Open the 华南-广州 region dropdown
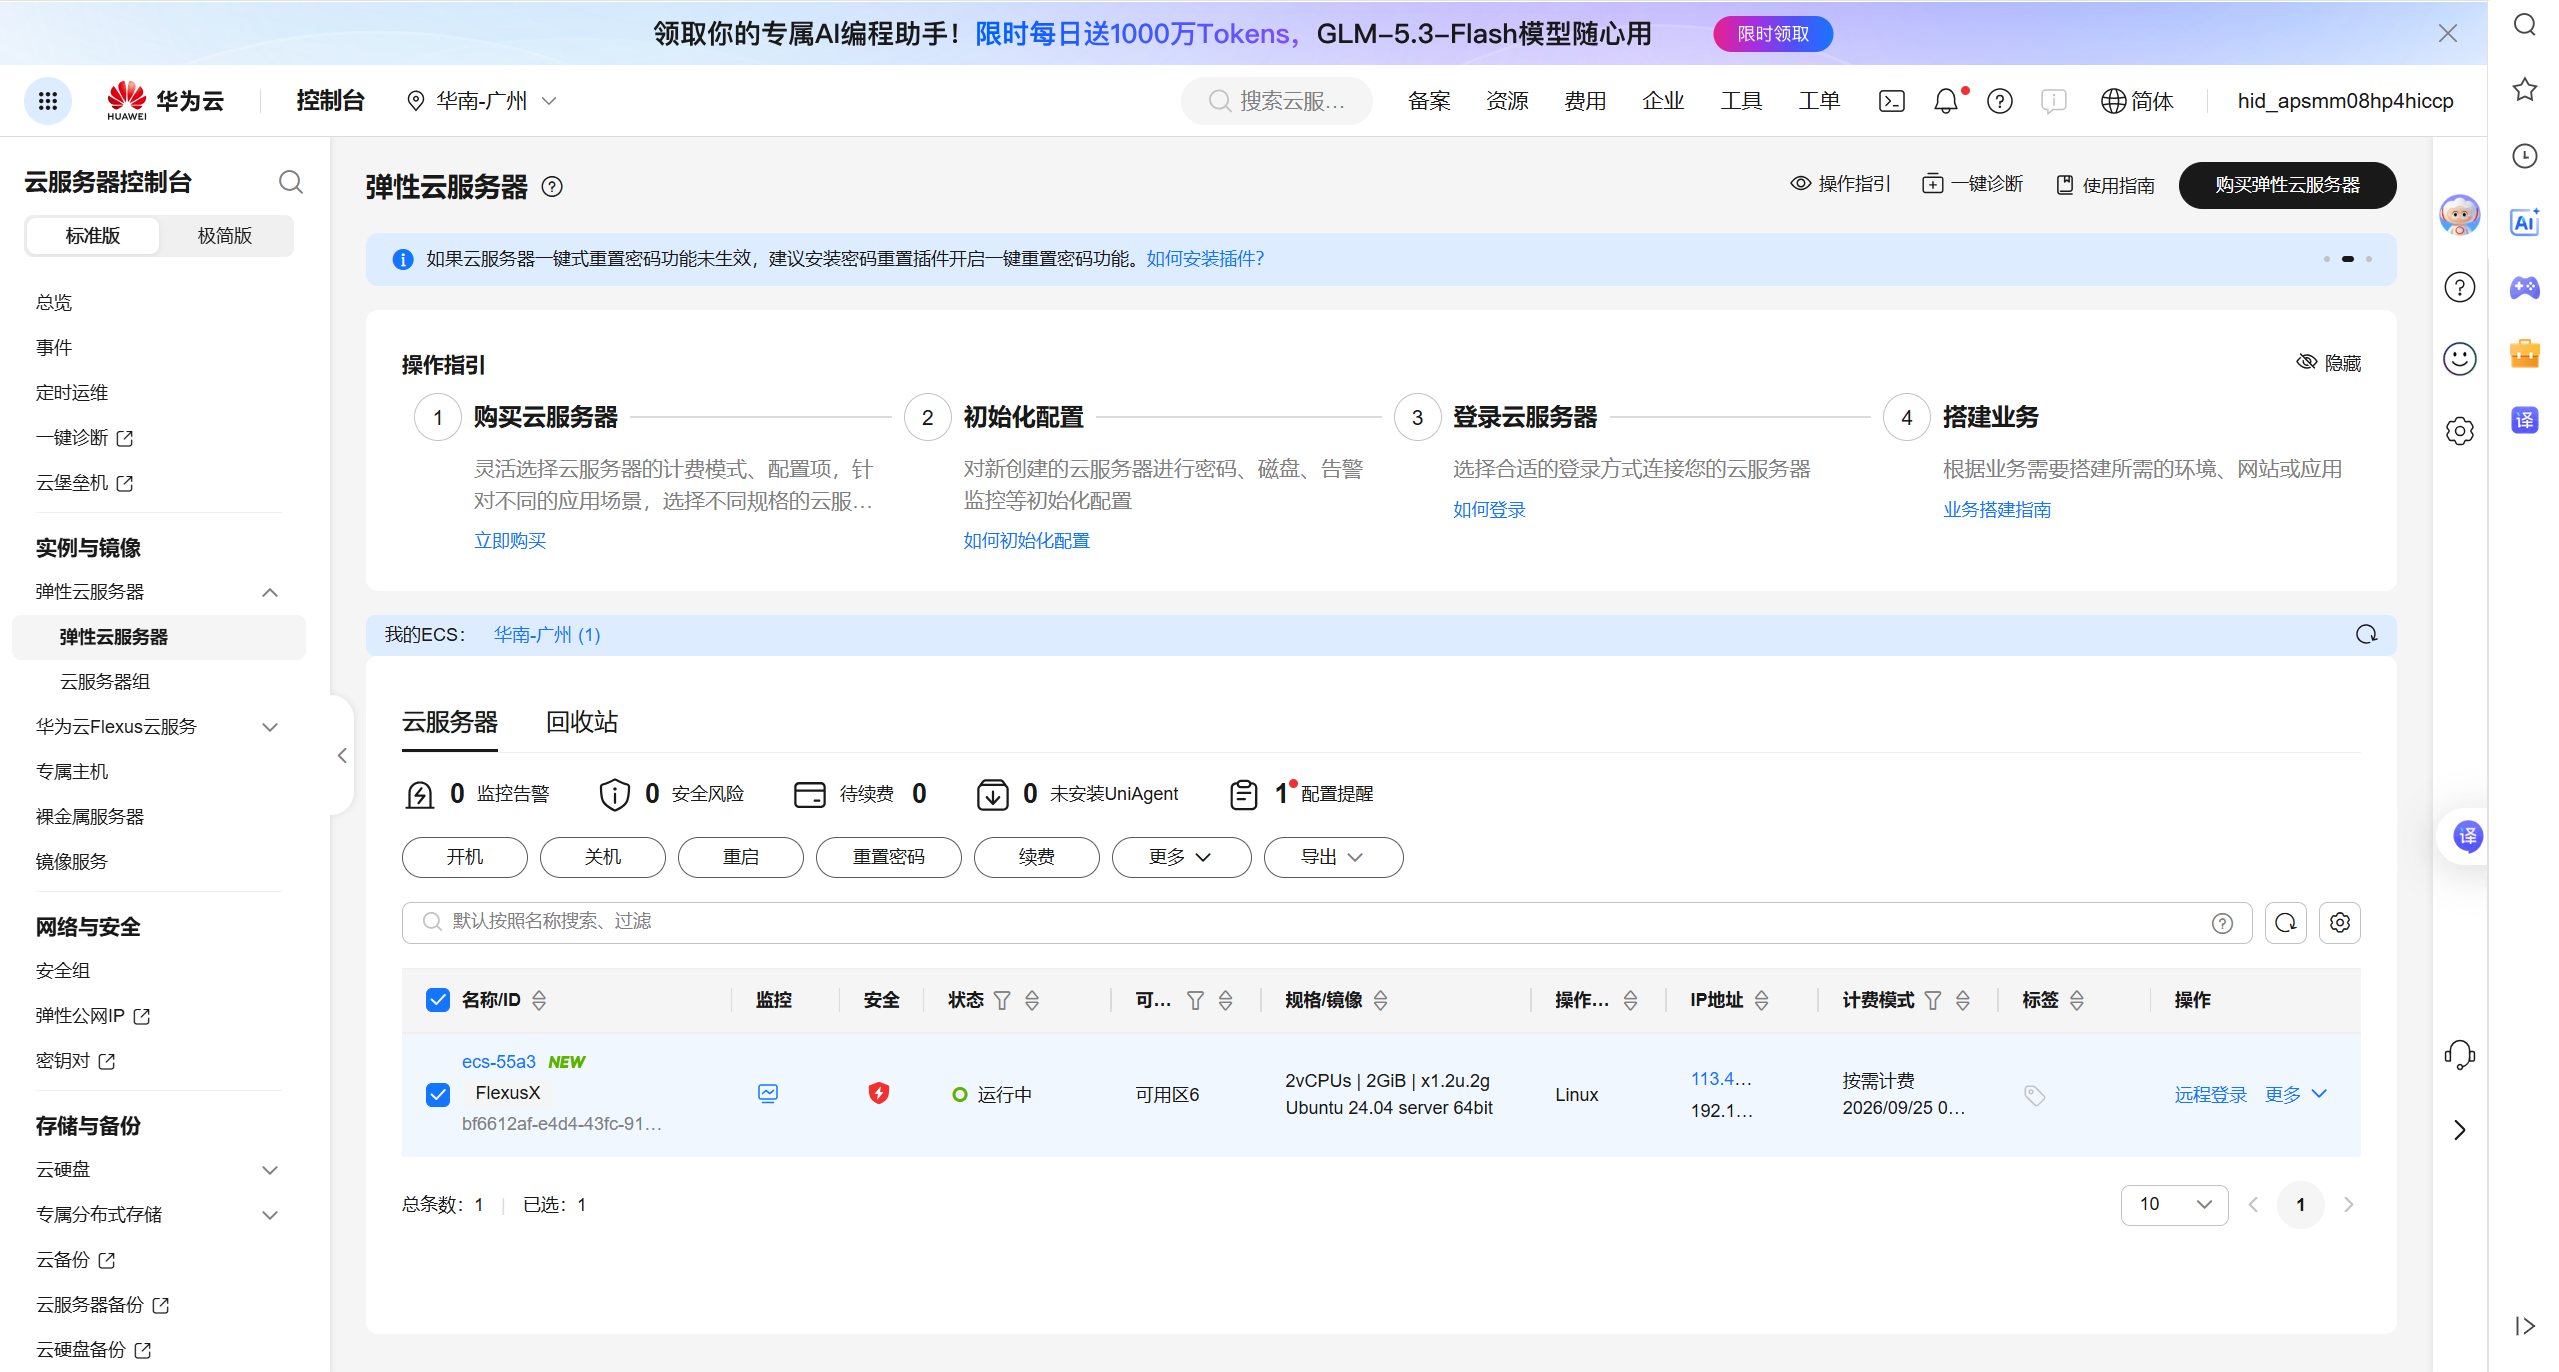The height and width of the screenshot is (1372, 2559). (x=481, y=101)
